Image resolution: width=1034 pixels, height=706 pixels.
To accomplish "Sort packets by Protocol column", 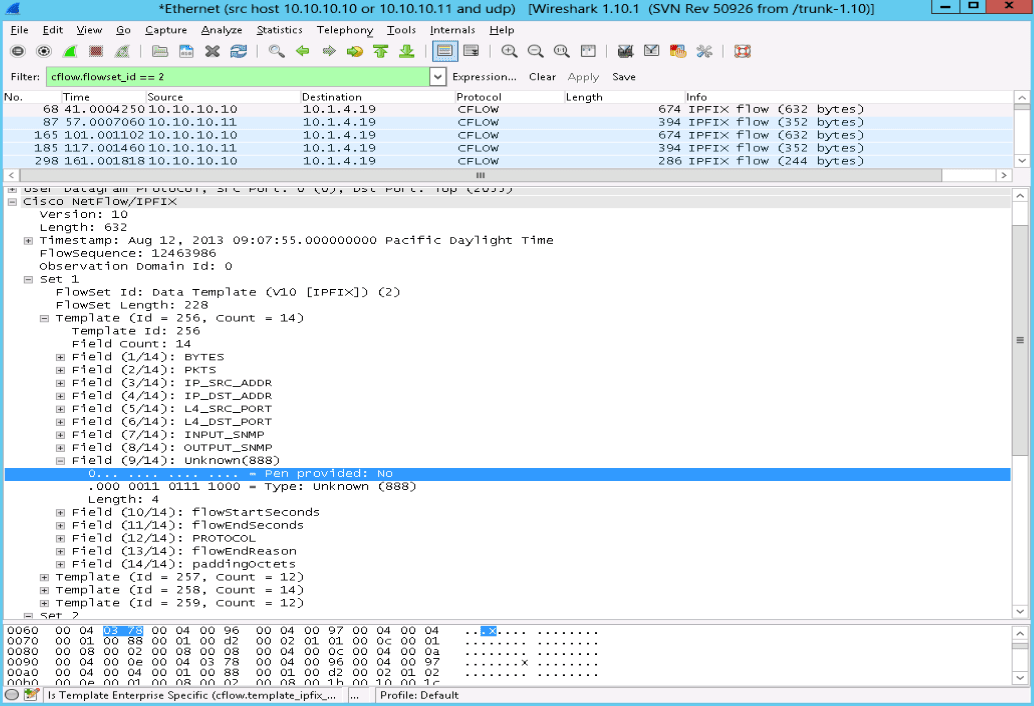I will (x=508, y=97).
